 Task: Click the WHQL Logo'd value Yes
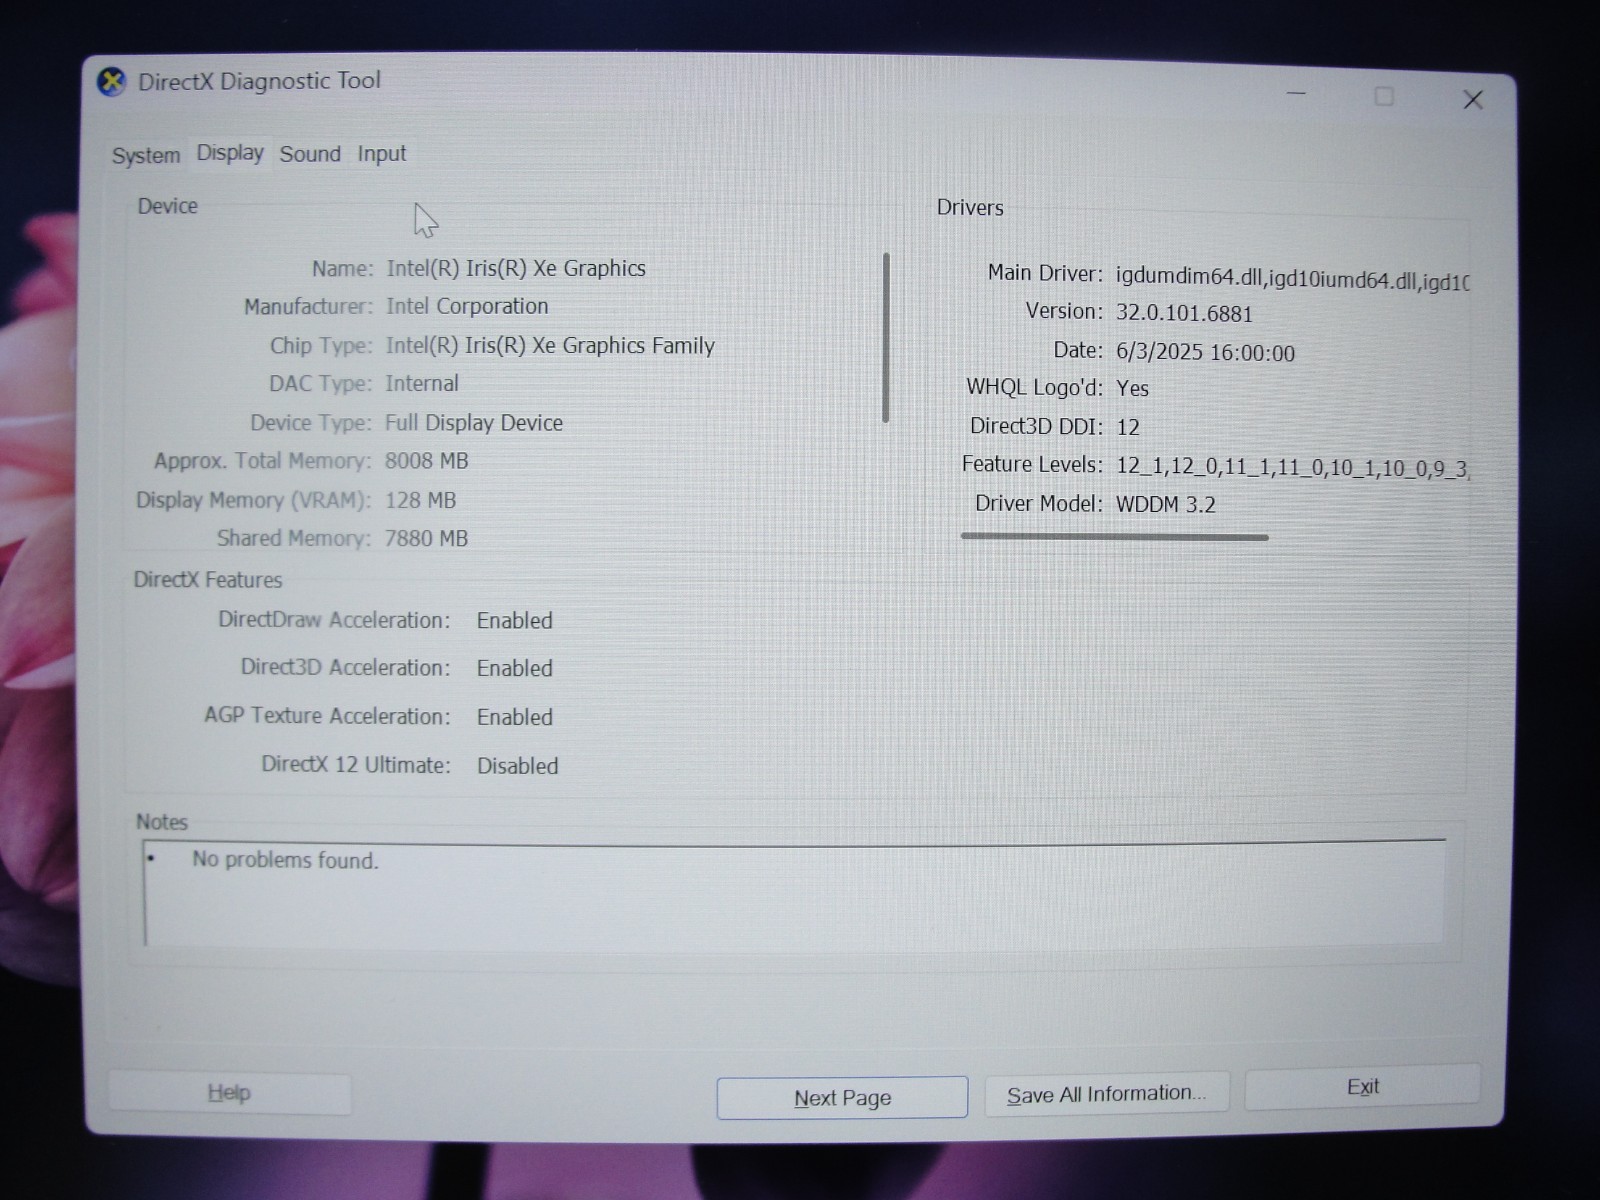click(x=1132, y=388)
